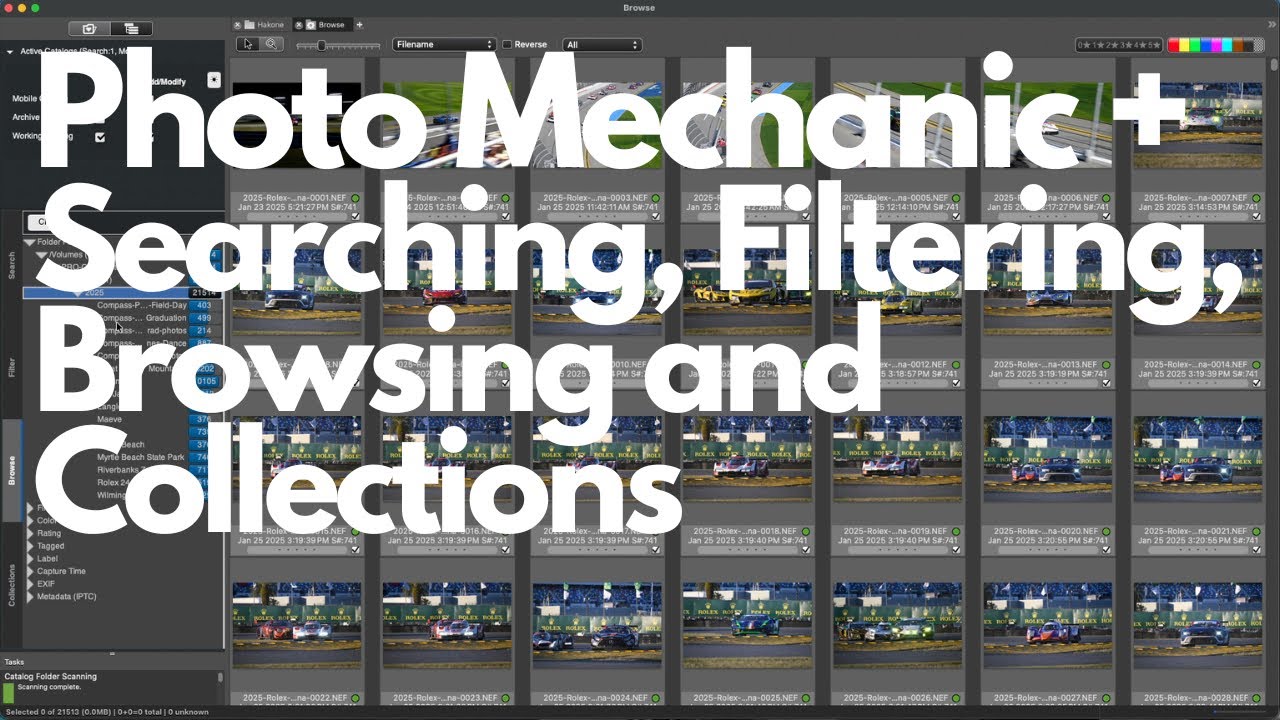Viewport: 1280px width, 720px height.
Task: Open the All filter dropdown
Action: click(602, 45)
